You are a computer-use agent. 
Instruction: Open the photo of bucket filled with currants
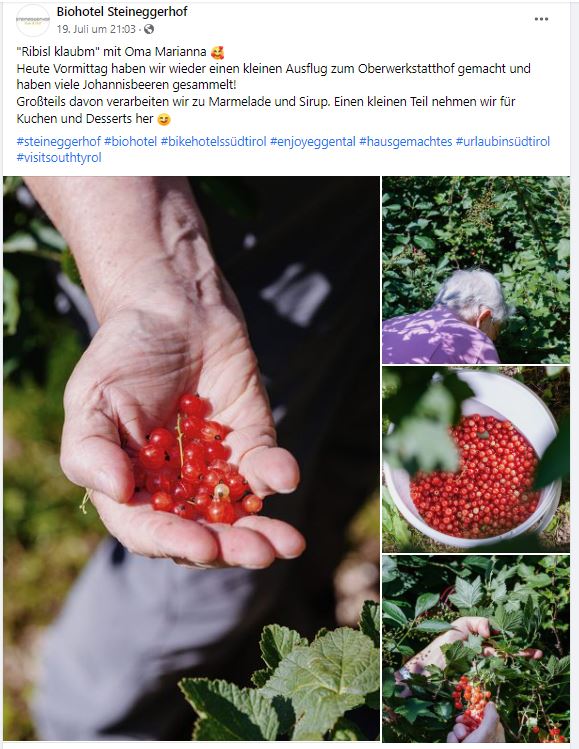click(x=476, y=460)
